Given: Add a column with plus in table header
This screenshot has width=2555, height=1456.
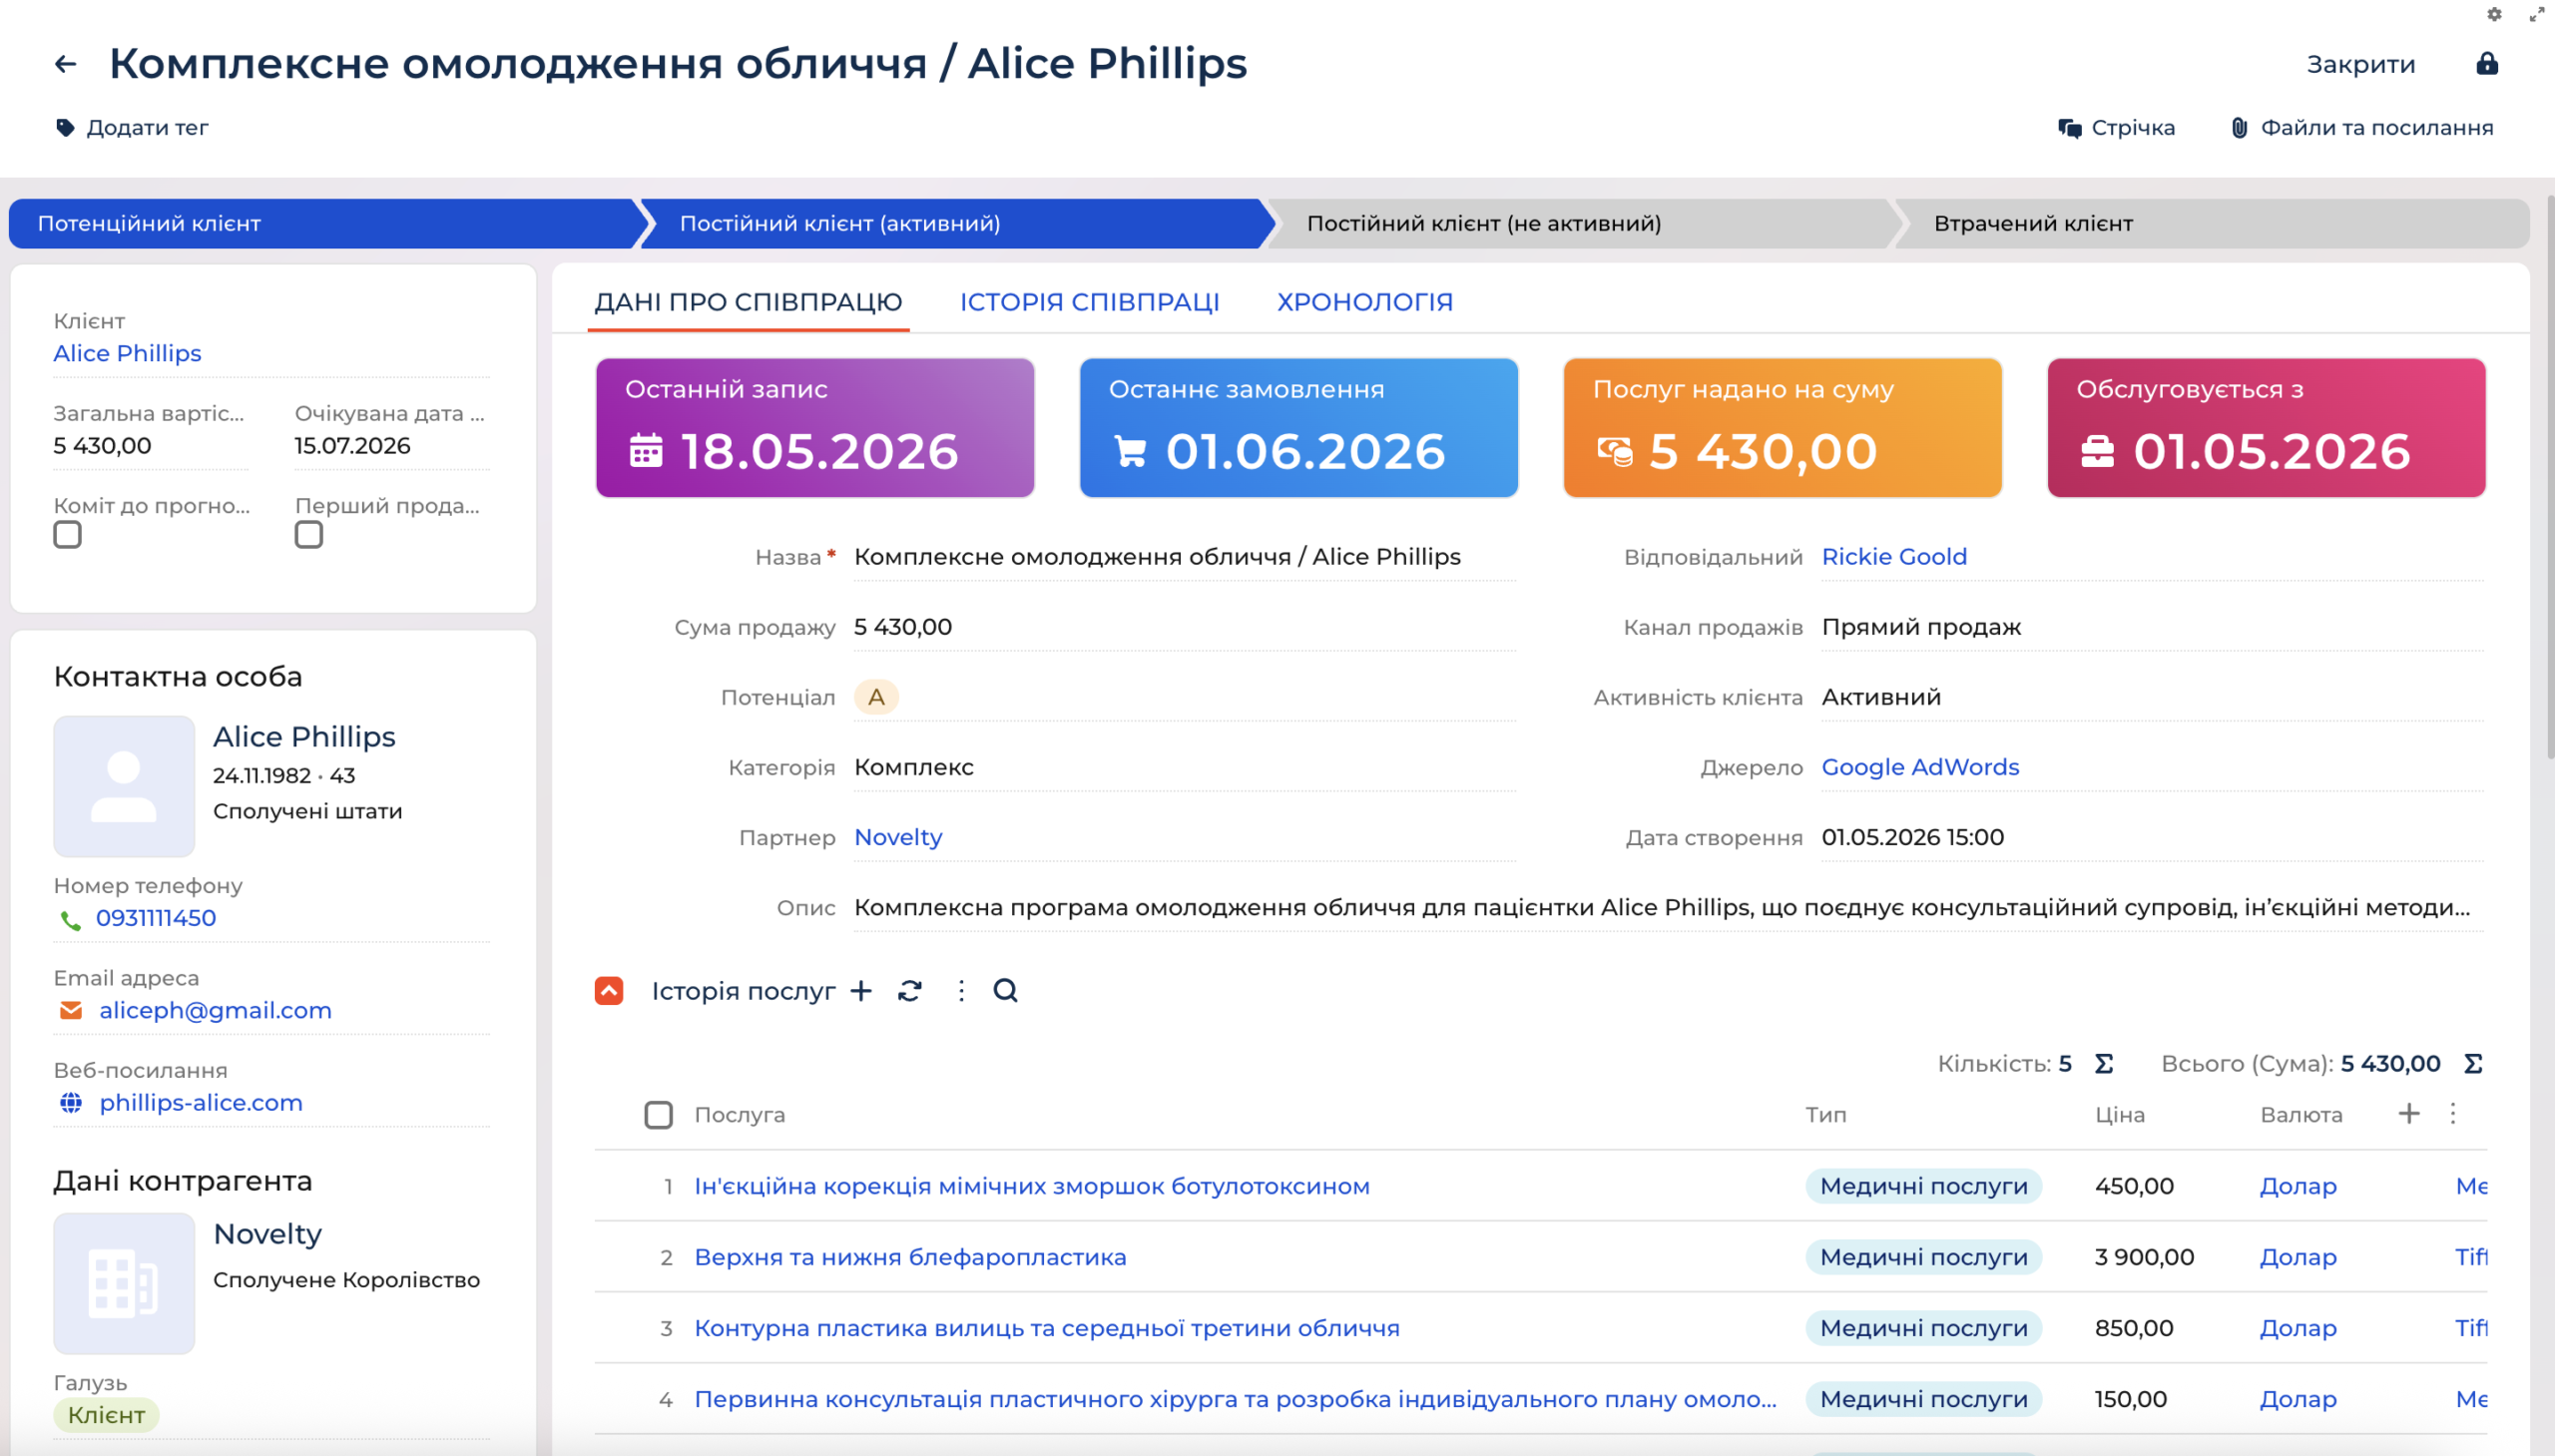Looking at the screenshot, I should (x=2409, y=1114).
